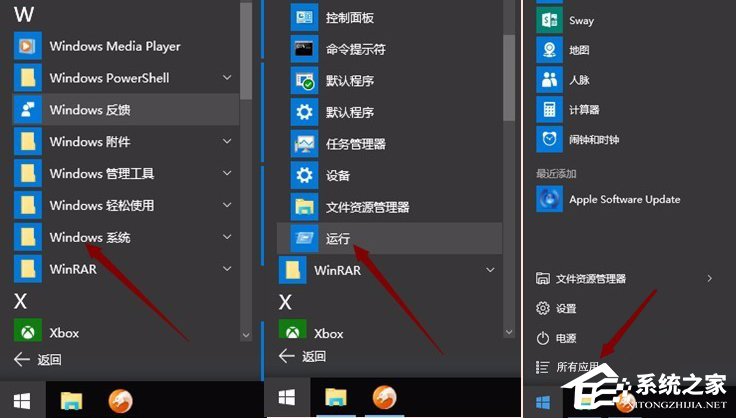
Task: Expand the 文件资源管理器 jump list chevron
Action: click(x=709, y=279)
